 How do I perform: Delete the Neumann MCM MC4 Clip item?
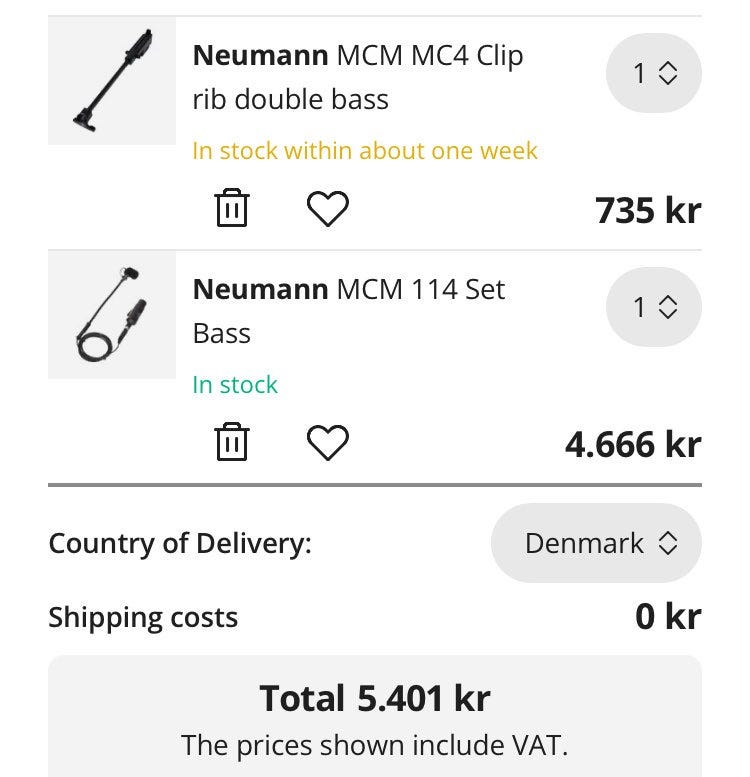231,208
